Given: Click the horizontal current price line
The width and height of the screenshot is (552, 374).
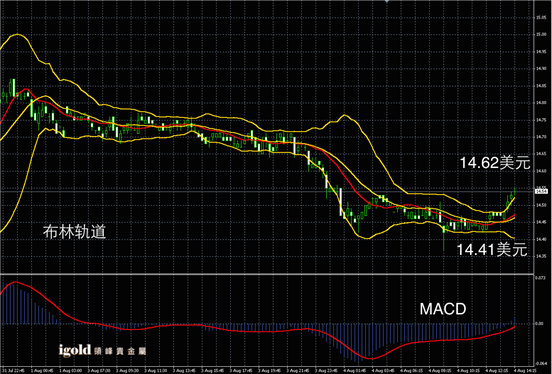Looking at the screenshot, I should click(x=267, y=192).
